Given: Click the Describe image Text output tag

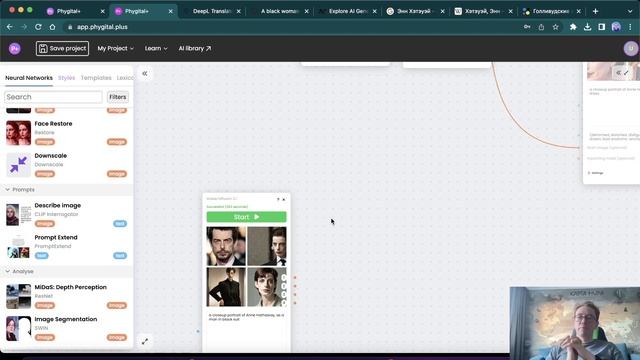Looking at the screenshot, I should [120, 224].
